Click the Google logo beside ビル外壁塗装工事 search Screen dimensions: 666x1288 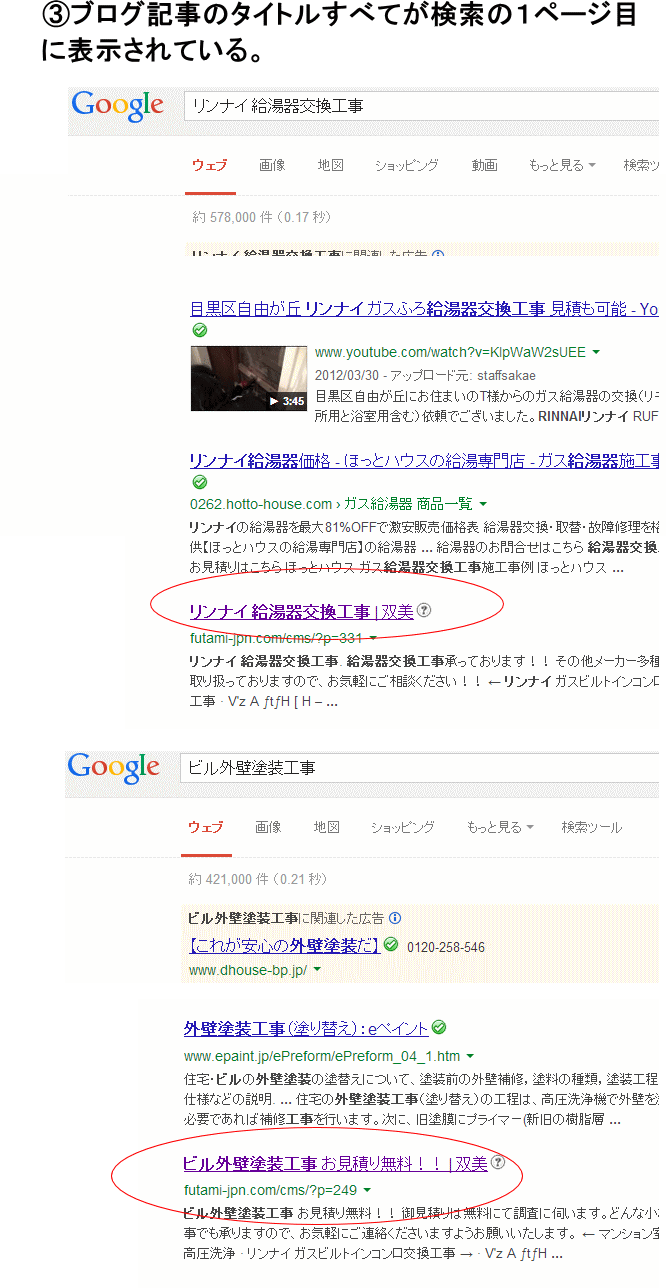[113, 767]
